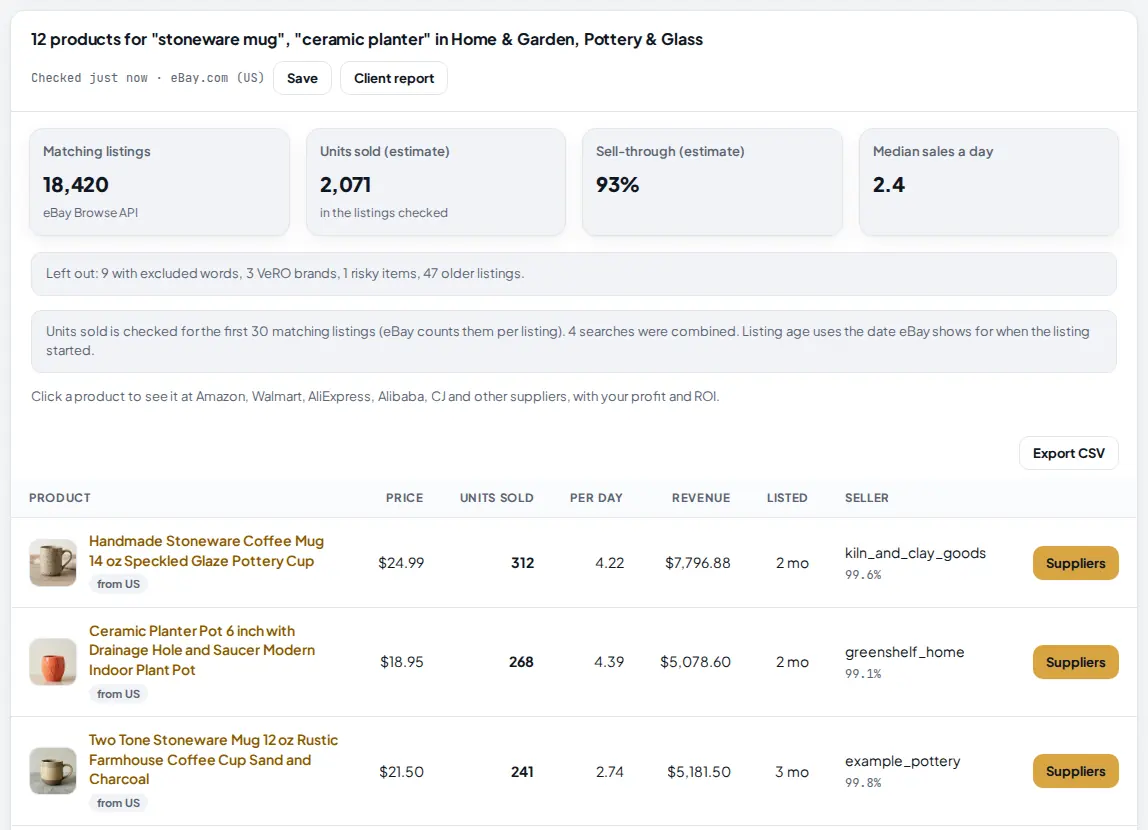Image resolution: width=1148 pixels, height=830 pixels.
Task: Click the two tone mug thumbnail
Action: pos(53,771)
